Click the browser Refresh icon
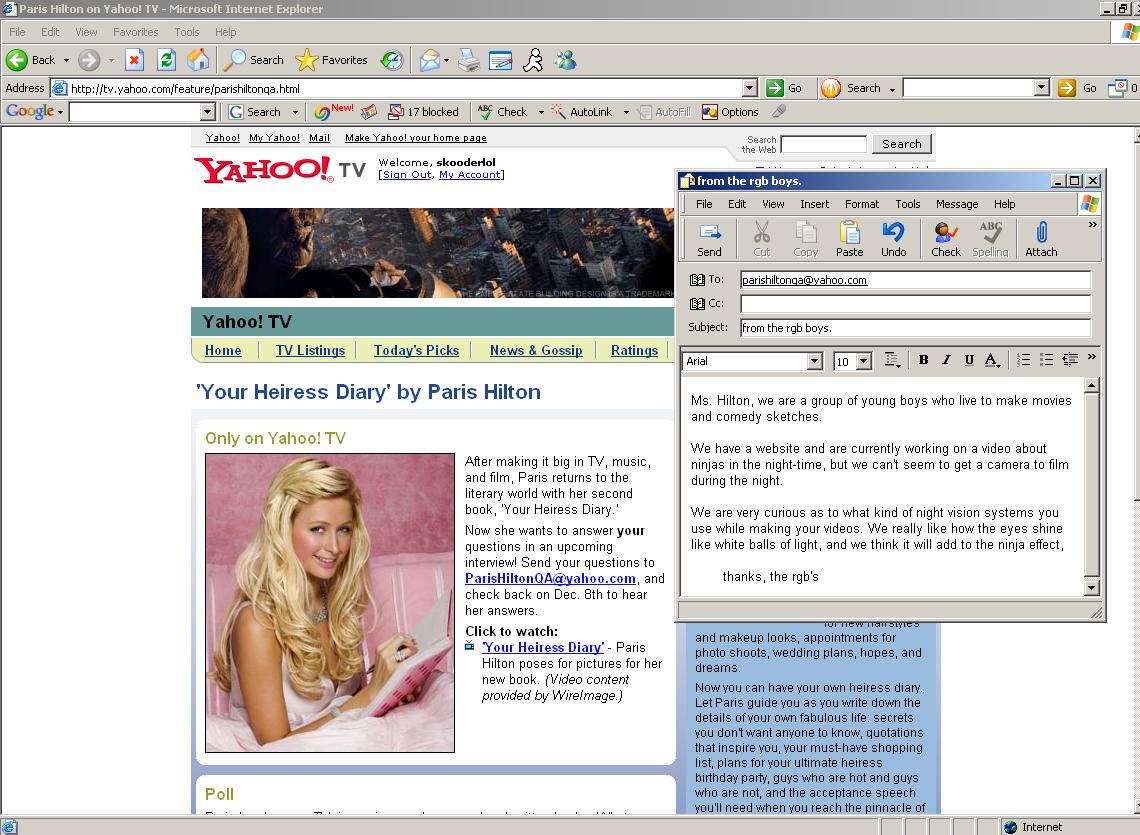This screenshot has height=835, width=1140. tap(167, 60)
